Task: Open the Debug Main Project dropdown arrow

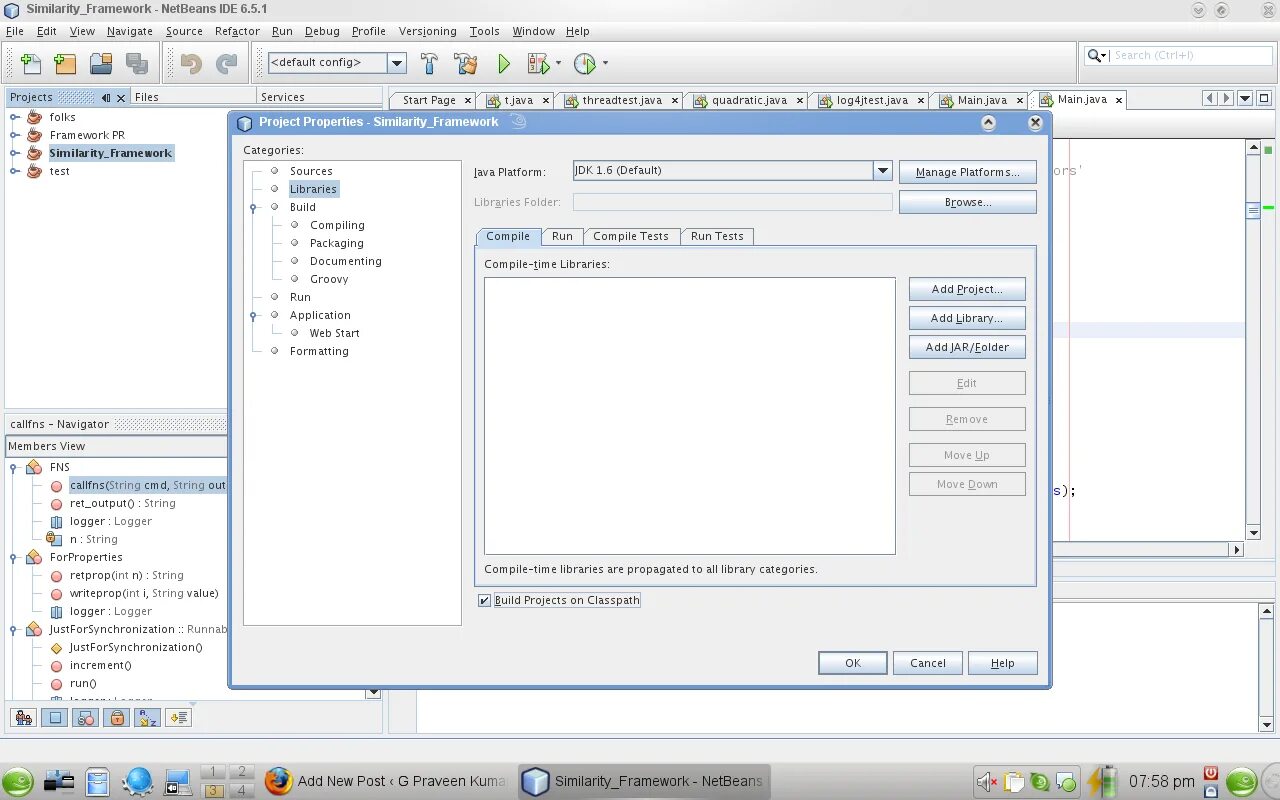Action: point(558,63)
